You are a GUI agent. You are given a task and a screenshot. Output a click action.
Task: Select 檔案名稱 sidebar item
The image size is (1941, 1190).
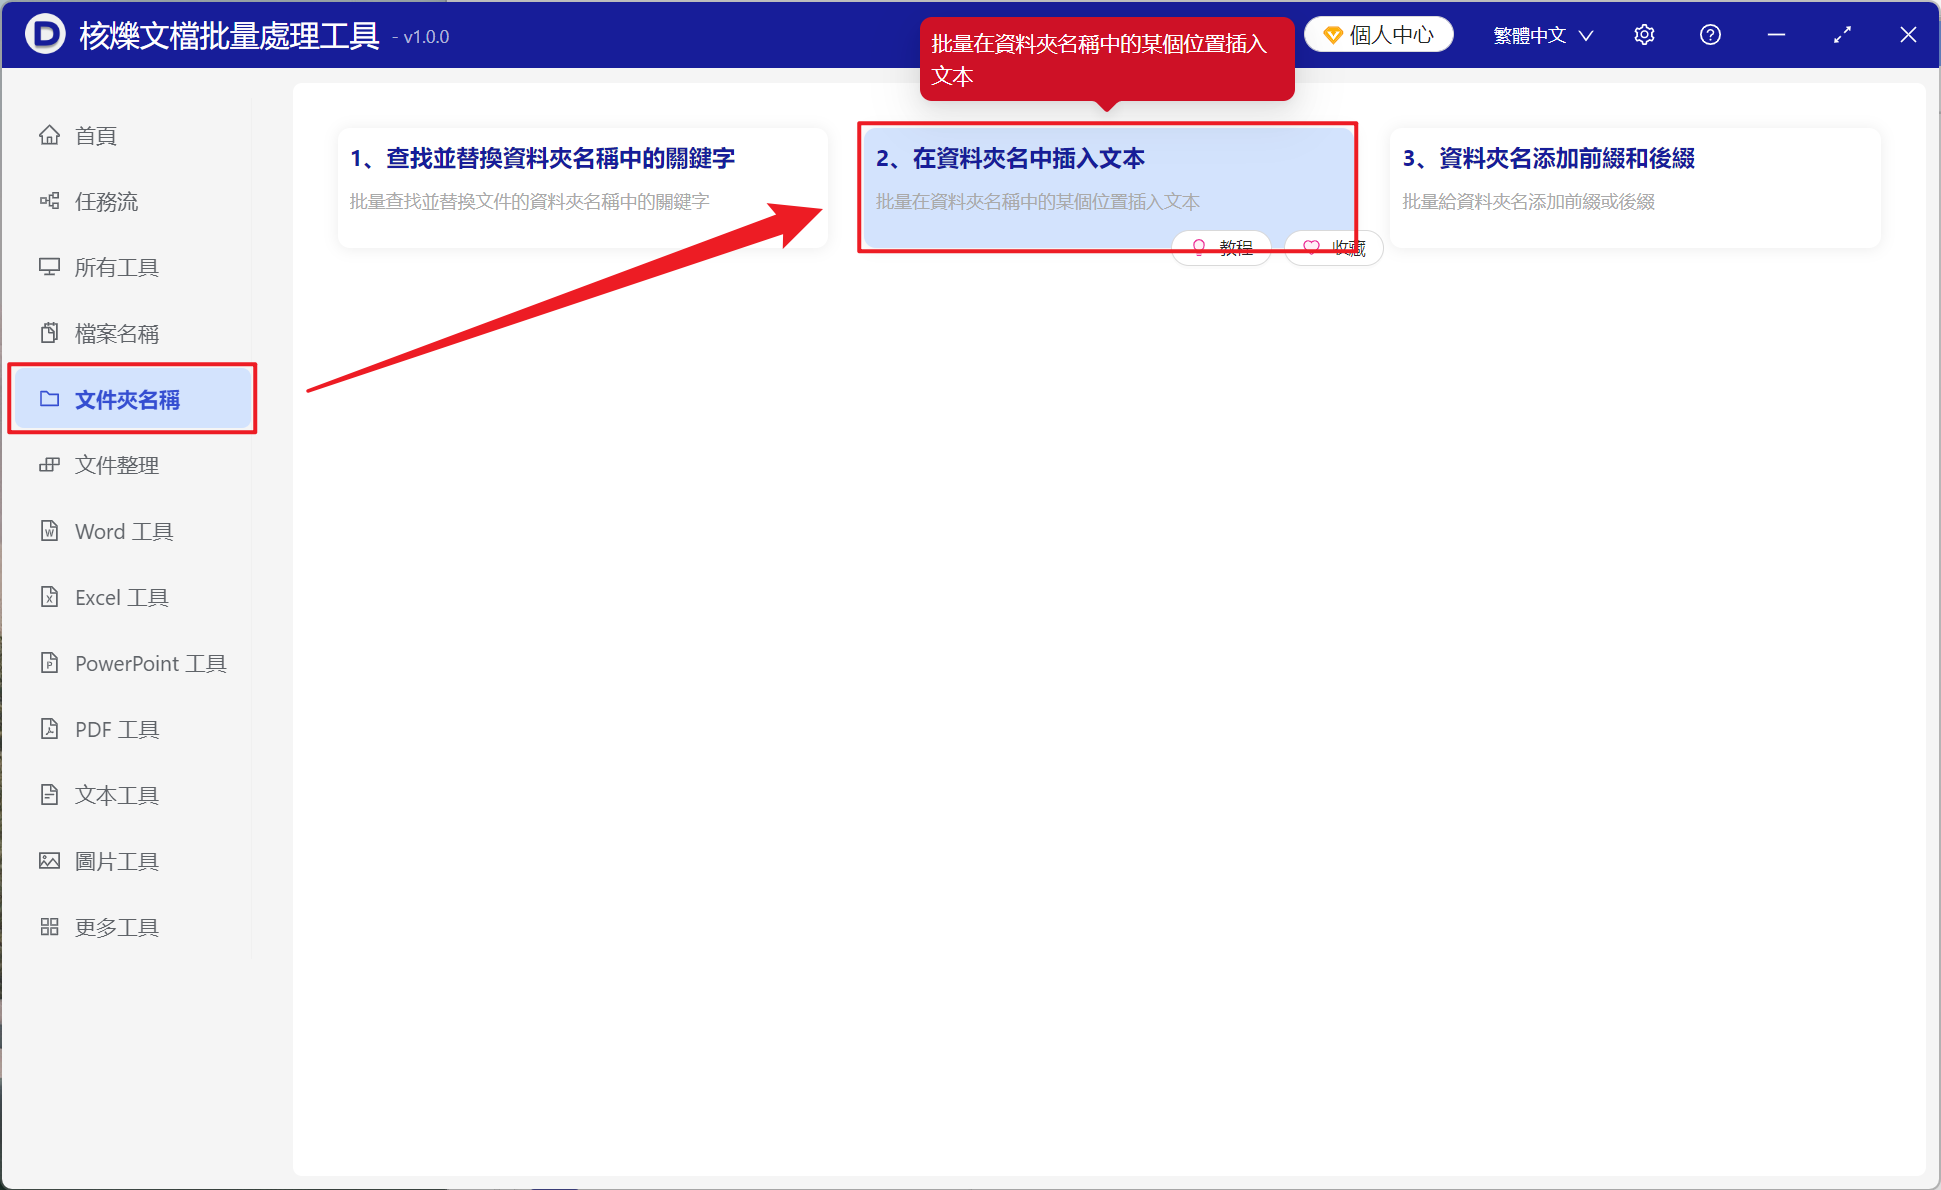[132, 333]
